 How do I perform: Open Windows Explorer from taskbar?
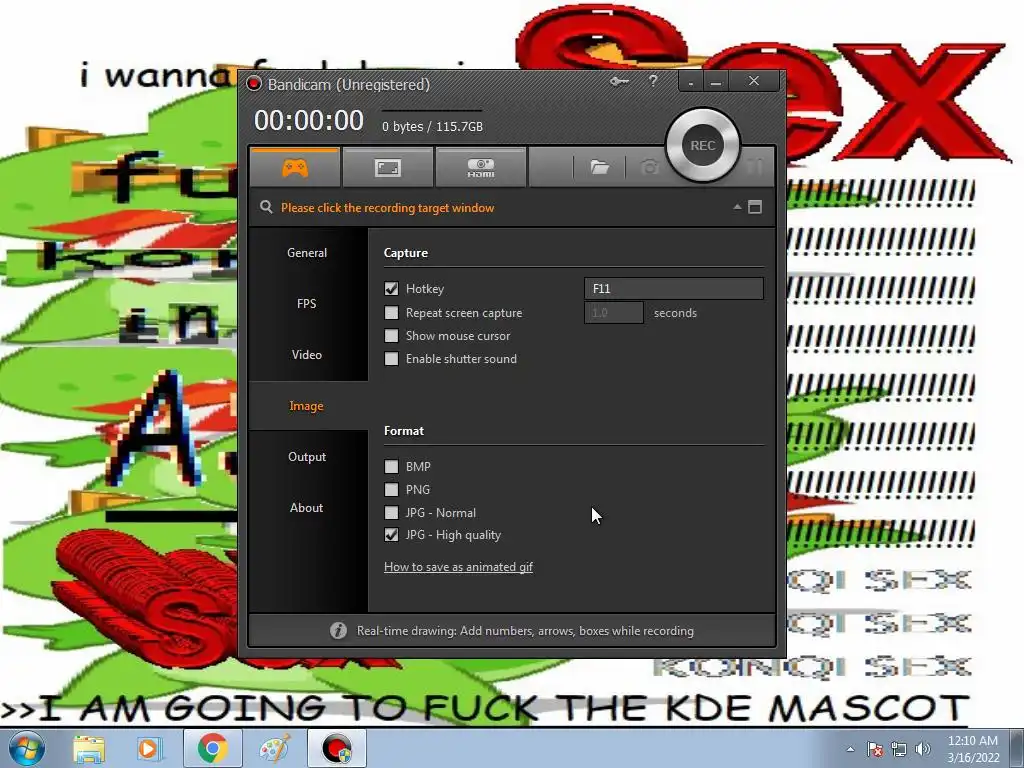click(89, 749)
